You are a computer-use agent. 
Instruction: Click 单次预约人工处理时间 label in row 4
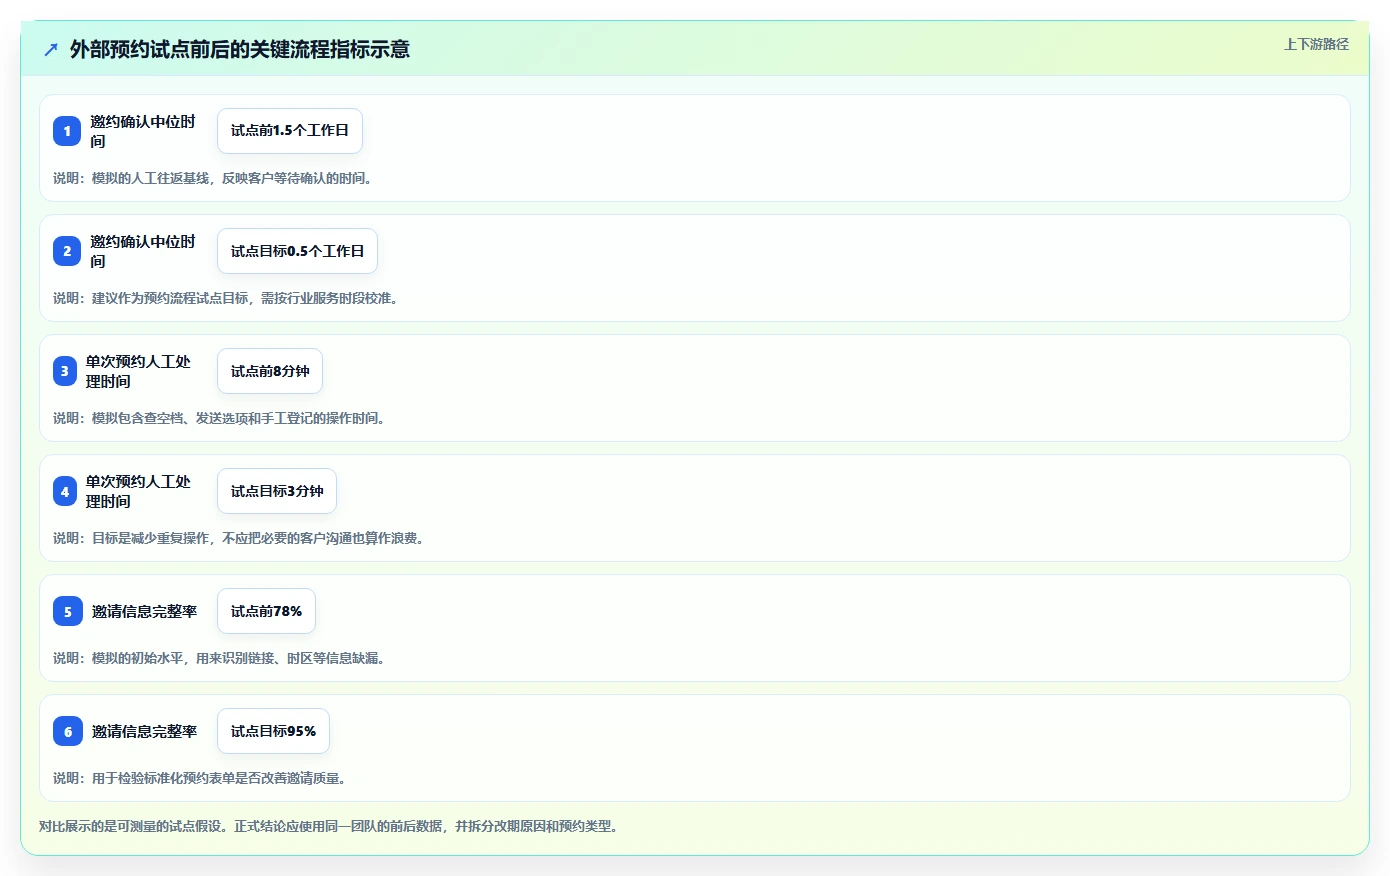[138, 491]
